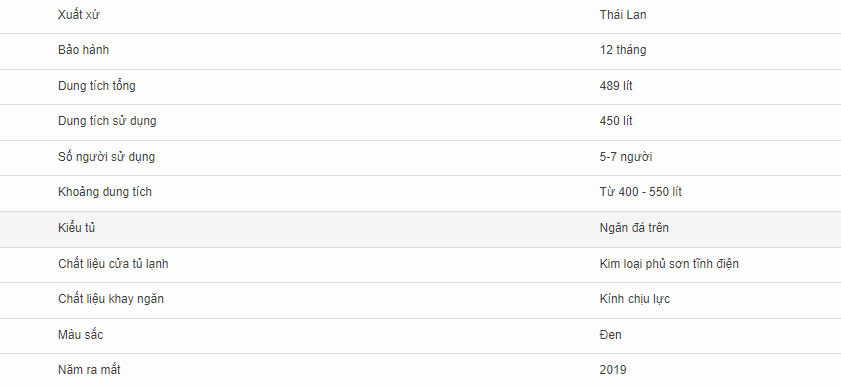The image size is (841, 388).
Task: Click the '12 tháng' warranty value
Action: [x=623, y=50]
